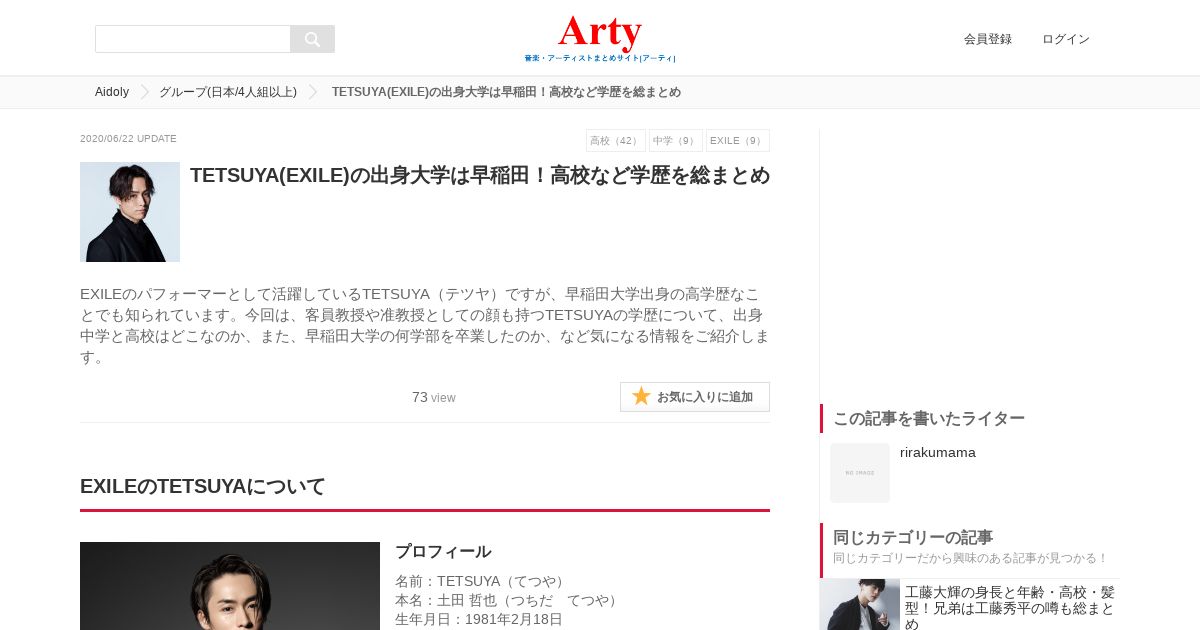Open ログイン login link

point(1066,39)
